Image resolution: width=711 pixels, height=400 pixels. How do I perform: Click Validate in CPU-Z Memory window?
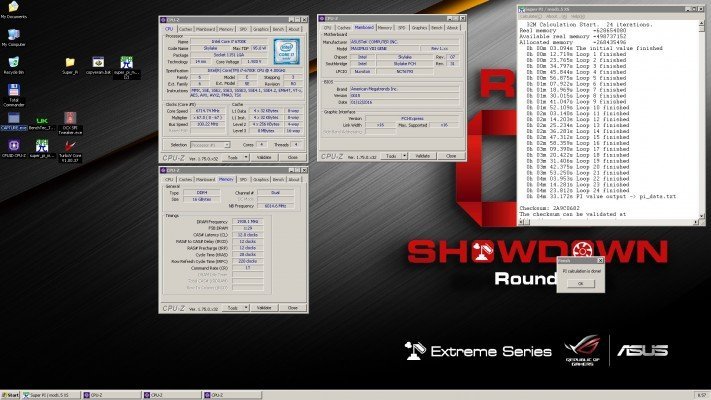point(264,307)
